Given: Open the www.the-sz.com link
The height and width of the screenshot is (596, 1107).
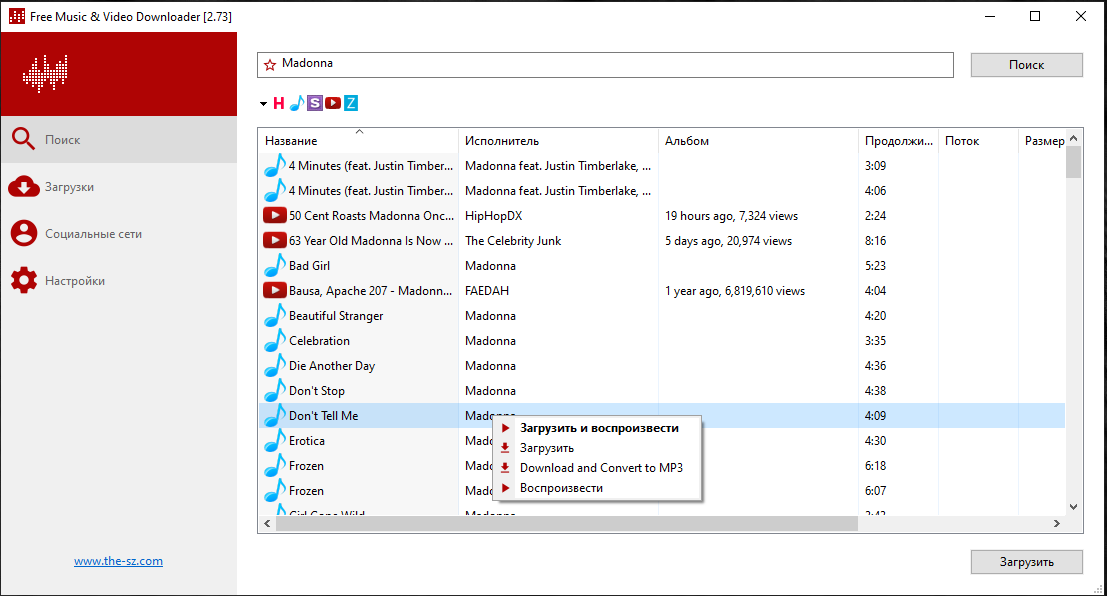Looking at the screenshot, I should click(x=119, y=561).
